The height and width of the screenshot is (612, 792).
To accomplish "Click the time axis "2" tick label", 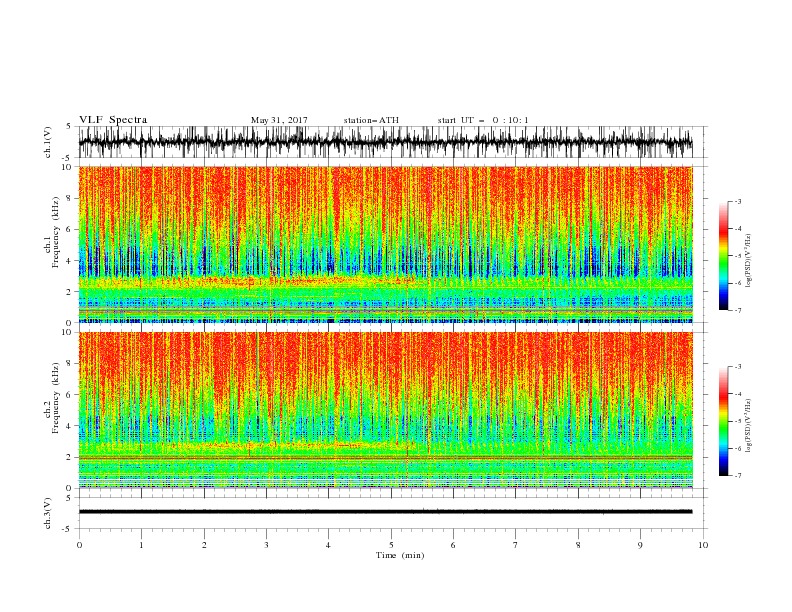I will (x=204, y=545).
